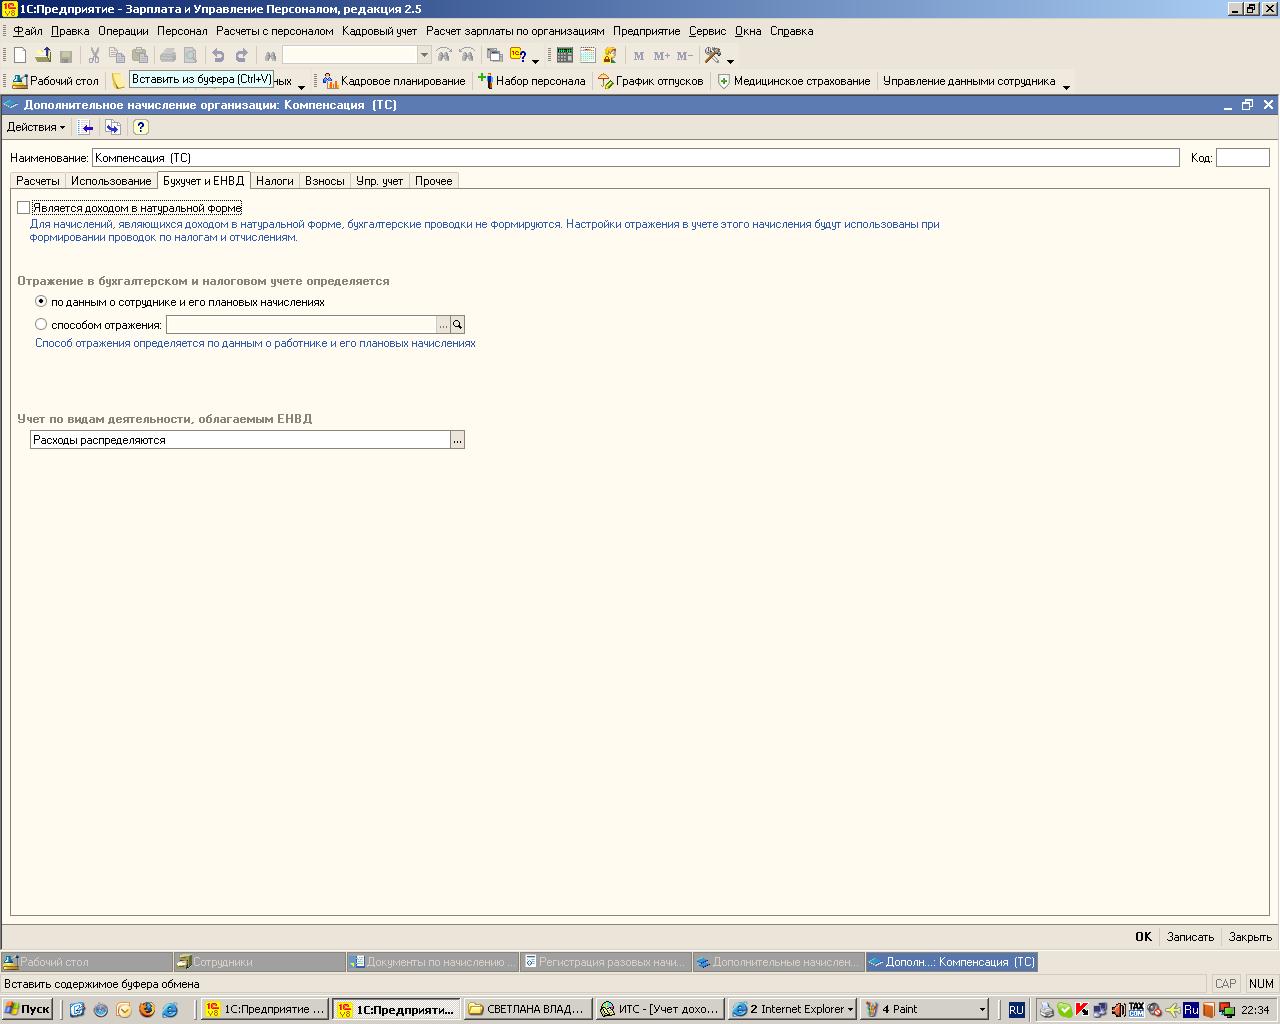Screen dimensions: 1280x1024
Task: Open the Кадровый учет menu
Action: 379,31
